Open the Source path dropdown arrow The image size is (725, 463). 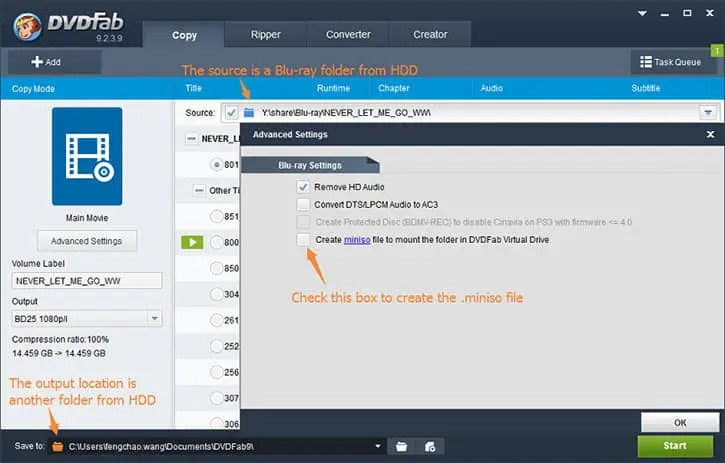708,113
